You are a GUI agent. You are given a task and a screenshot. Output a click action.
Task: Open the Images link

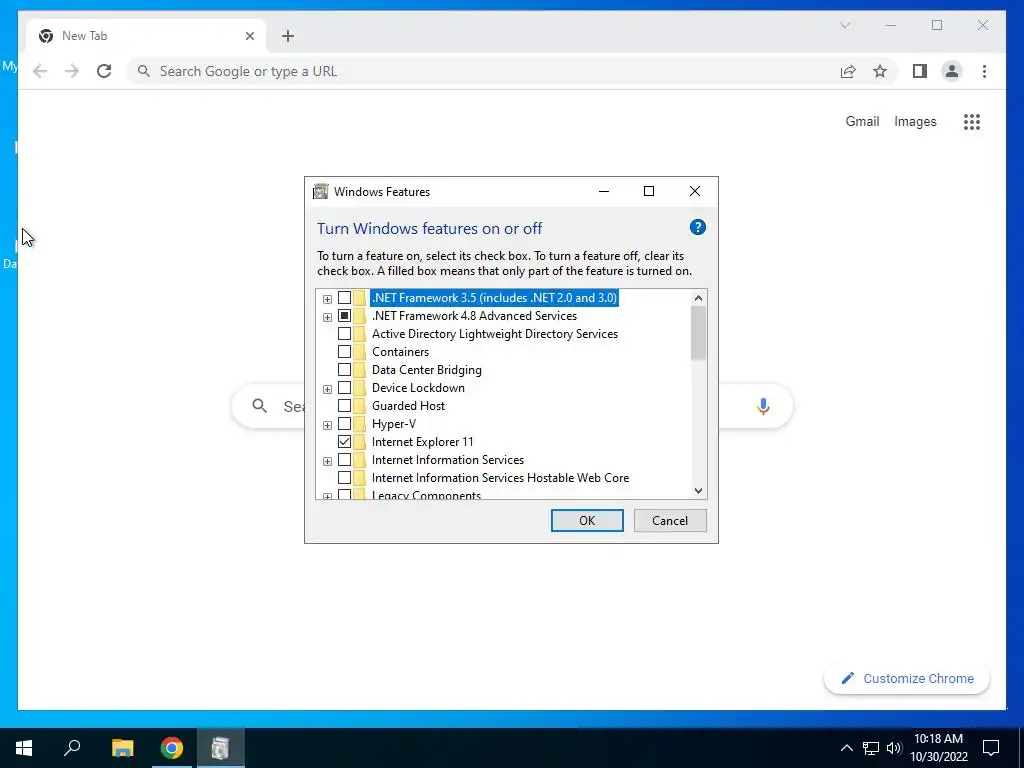[915, 121]
